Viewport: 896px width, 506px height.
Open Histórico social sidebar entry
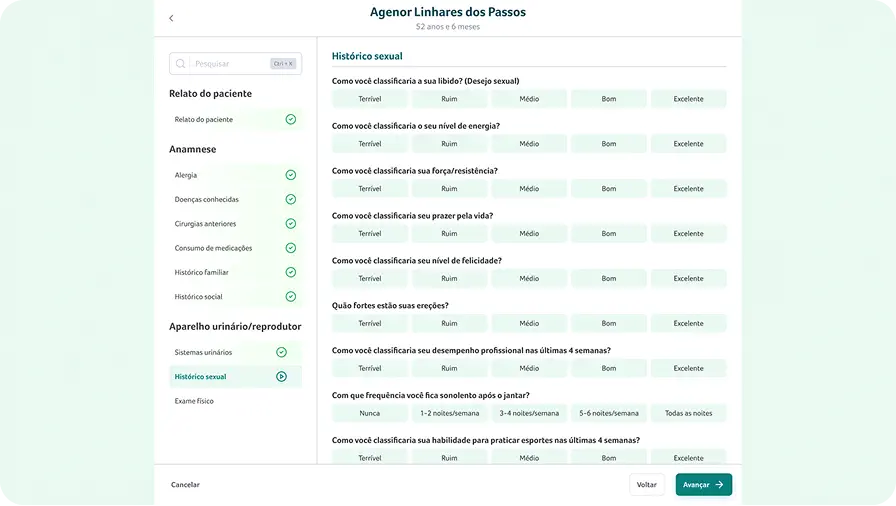(x=198, y=297)
